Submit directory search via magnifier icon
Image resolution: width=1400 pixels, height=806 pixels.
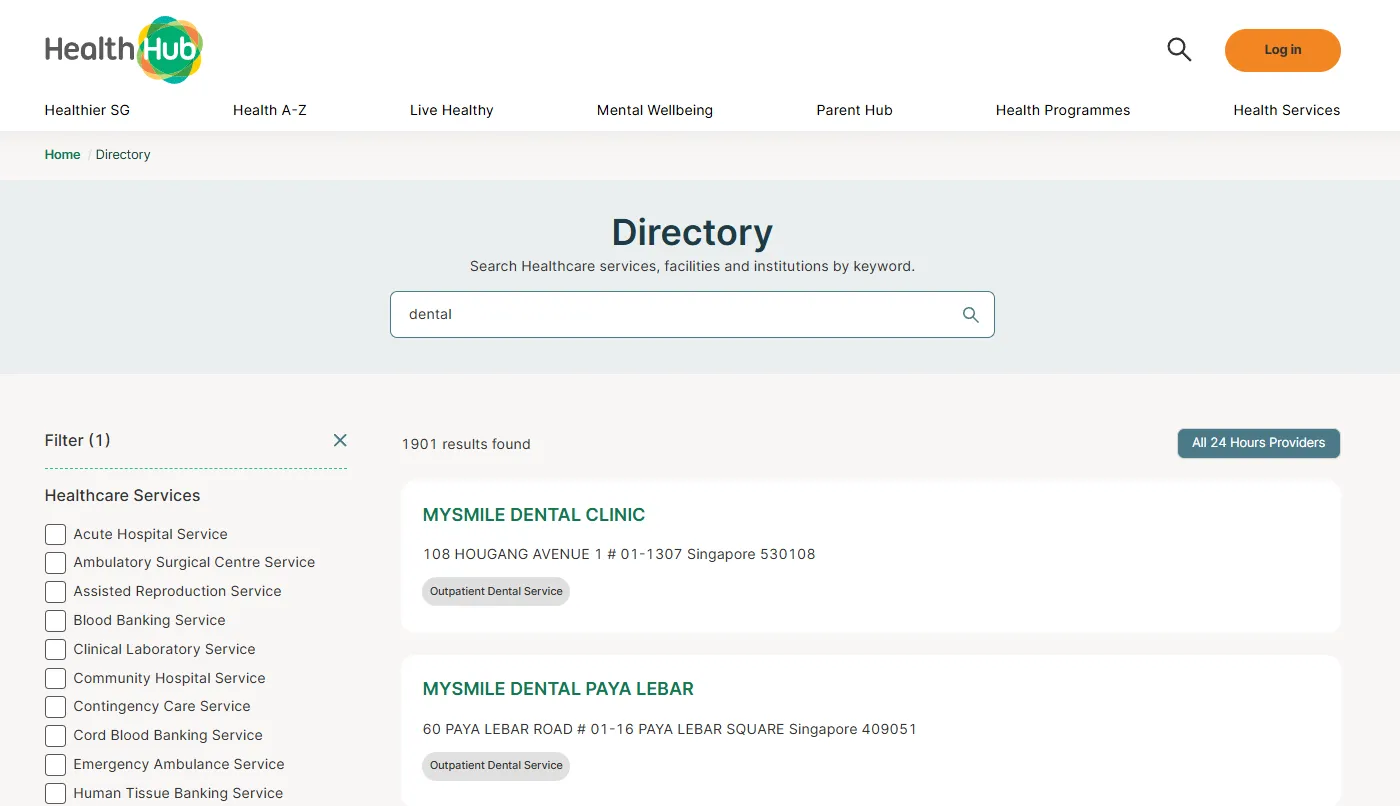970,314
